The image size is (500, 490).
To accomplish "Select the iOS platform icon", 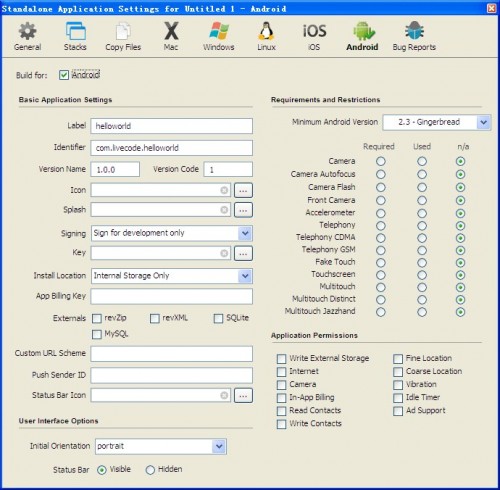I will [314, 31].
